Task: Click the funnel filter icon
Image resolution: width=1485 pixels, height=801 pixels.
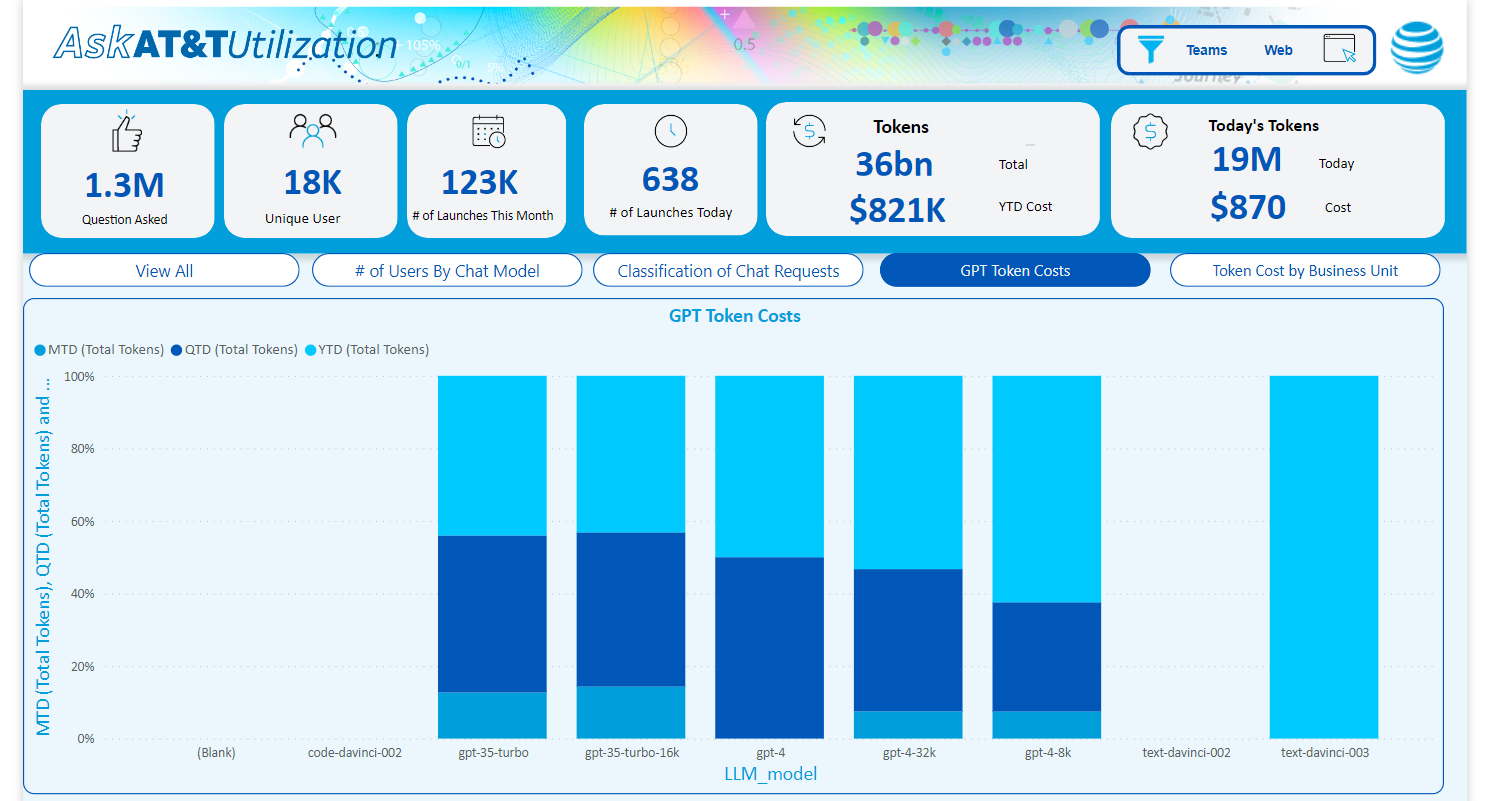Action: 1151,49
